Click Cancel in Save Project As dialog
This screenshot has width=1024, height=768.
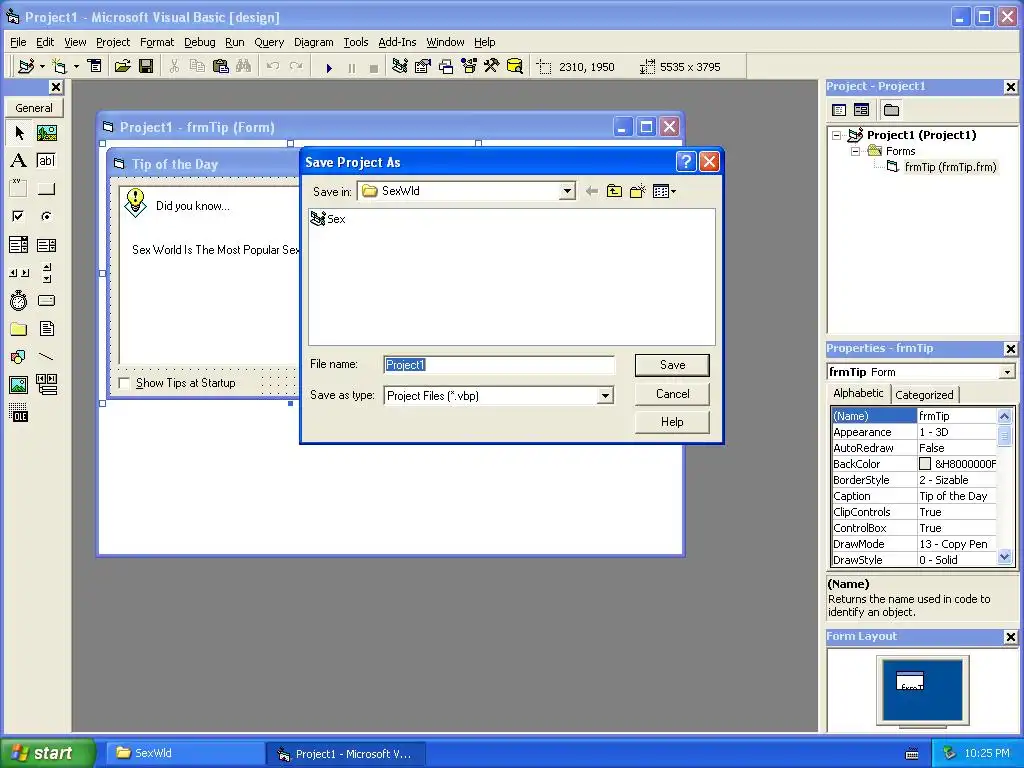(x=672, y=394)
